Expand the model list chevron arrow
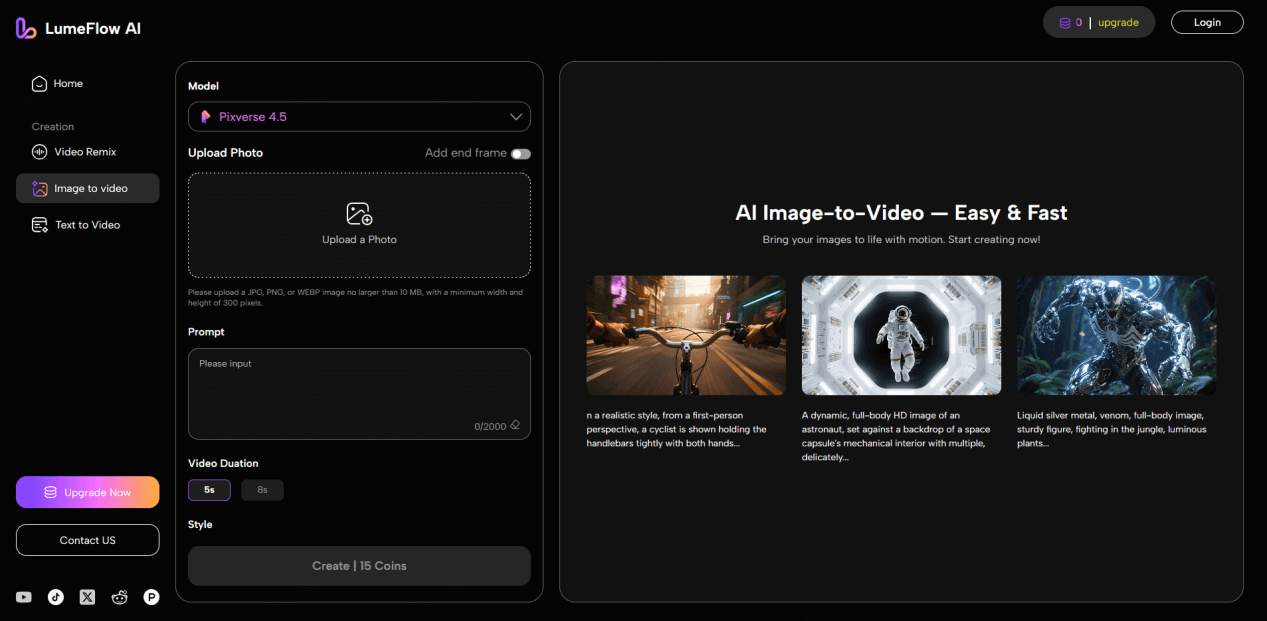Screen dimensions: 1267x621 pyautogui.click(x=516, y=117)
